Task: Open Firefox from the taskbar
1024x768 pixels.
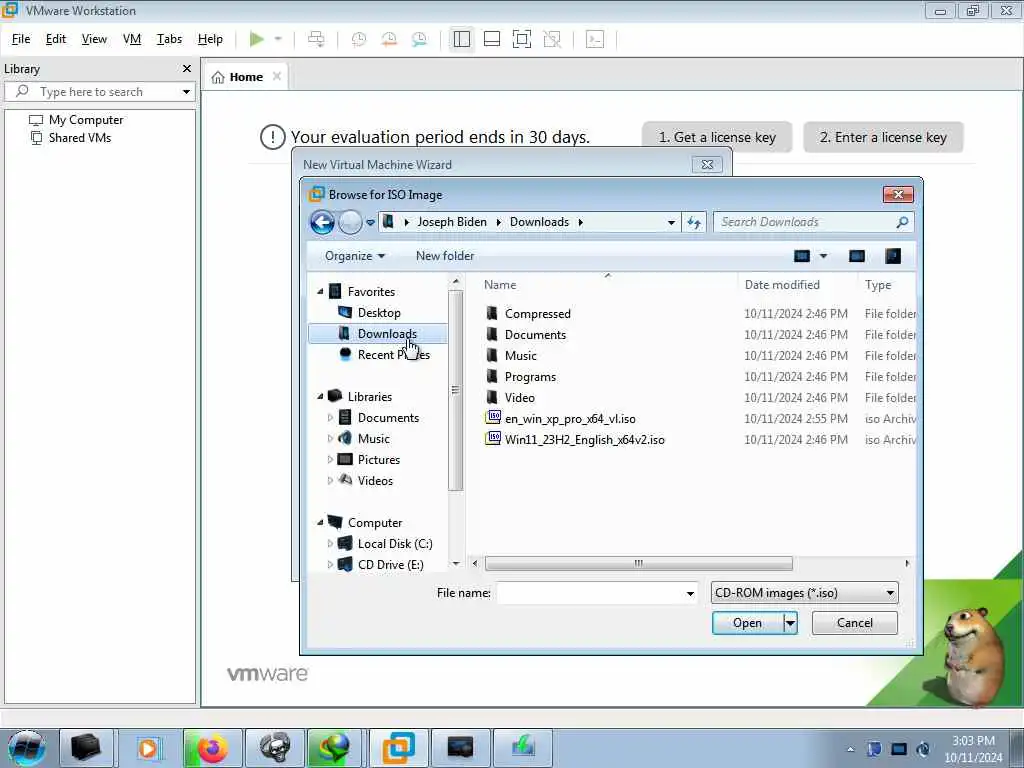Action: 212,748
